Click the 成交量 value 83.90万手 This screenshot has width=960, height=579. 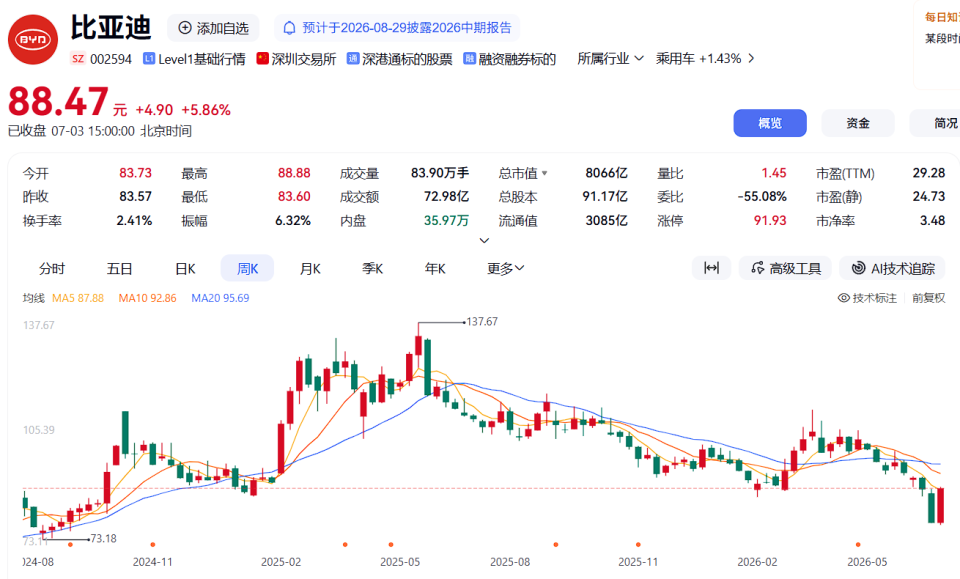tap(440, 173)
